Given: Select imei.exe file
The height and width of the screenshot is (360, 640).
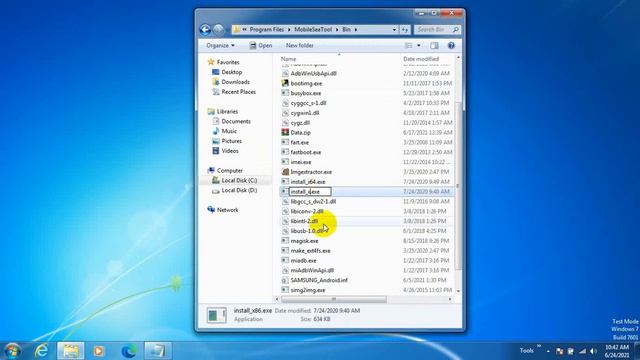Looking at the screenshot, I should (301, 162).
